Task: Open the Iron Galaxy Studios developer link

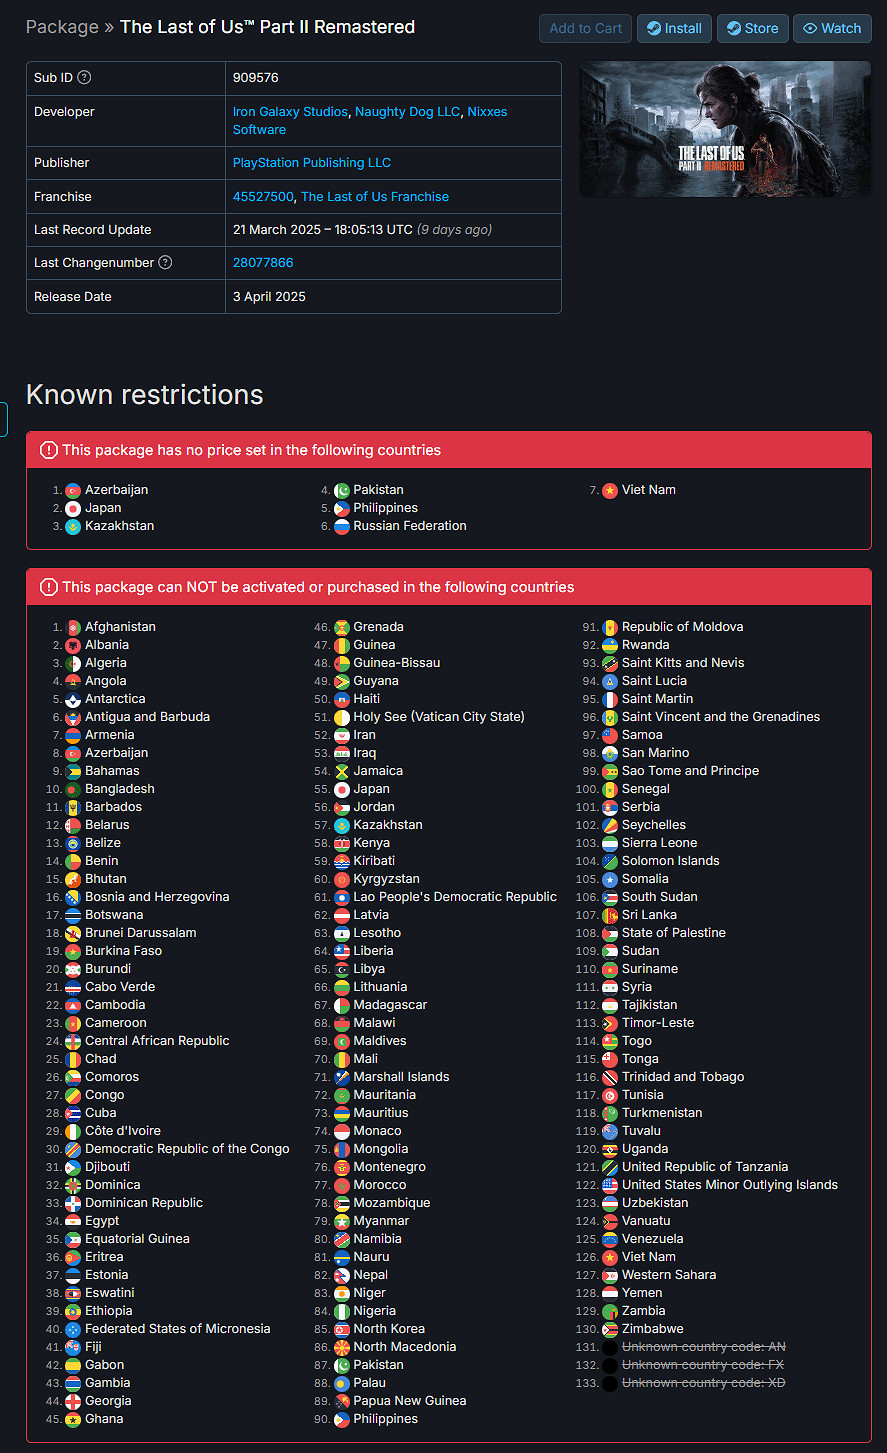Action: click(x=290, y=112)
